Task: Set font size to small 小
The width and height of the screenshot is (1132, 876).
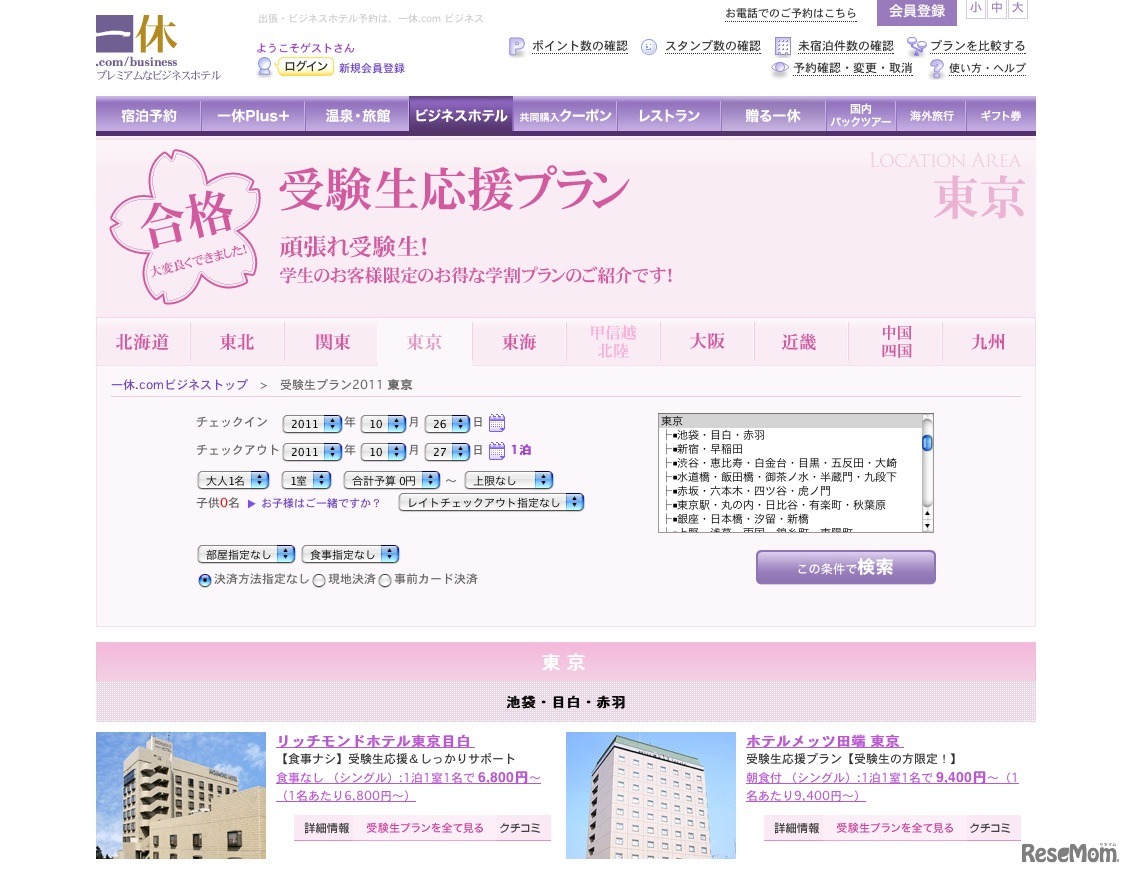Action: click(976, 8)
